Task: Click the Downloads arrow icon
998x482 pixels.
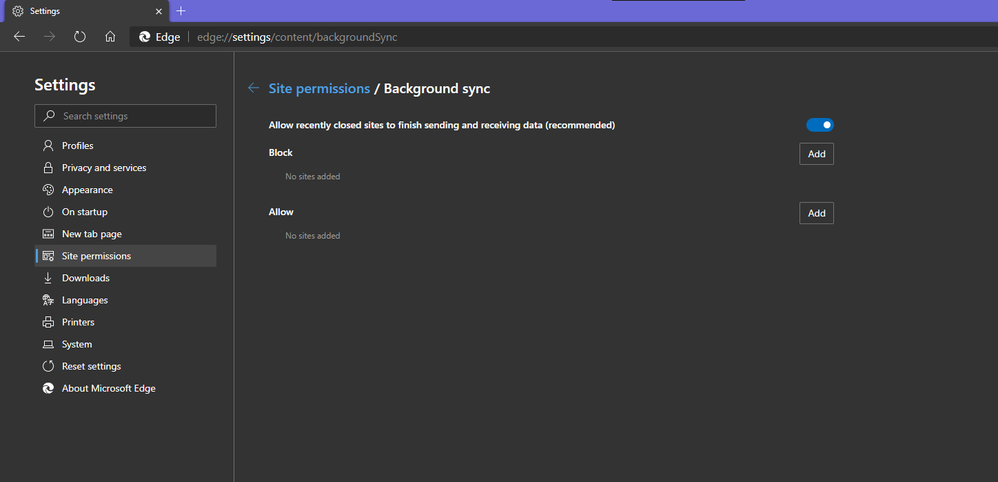Action: click(48, 278)
